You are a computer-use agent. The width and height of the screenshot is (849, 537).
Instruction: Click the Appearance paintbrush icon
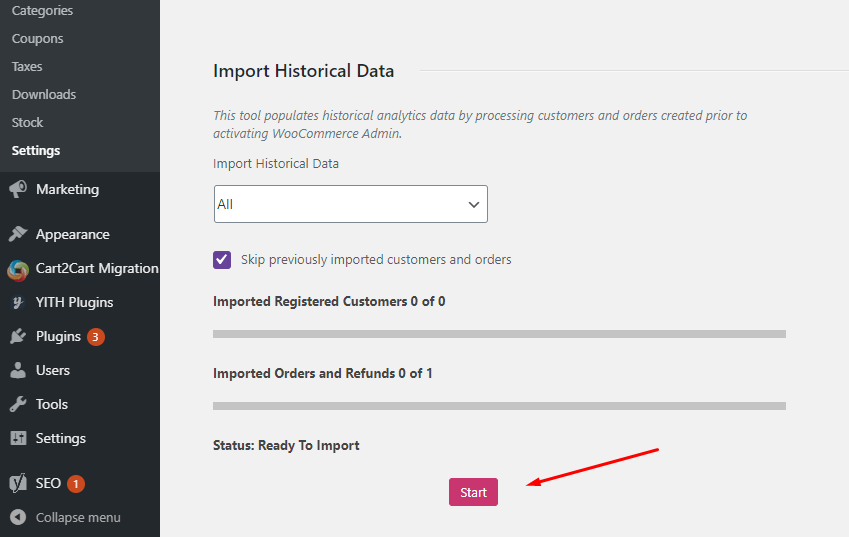[18, 234]
